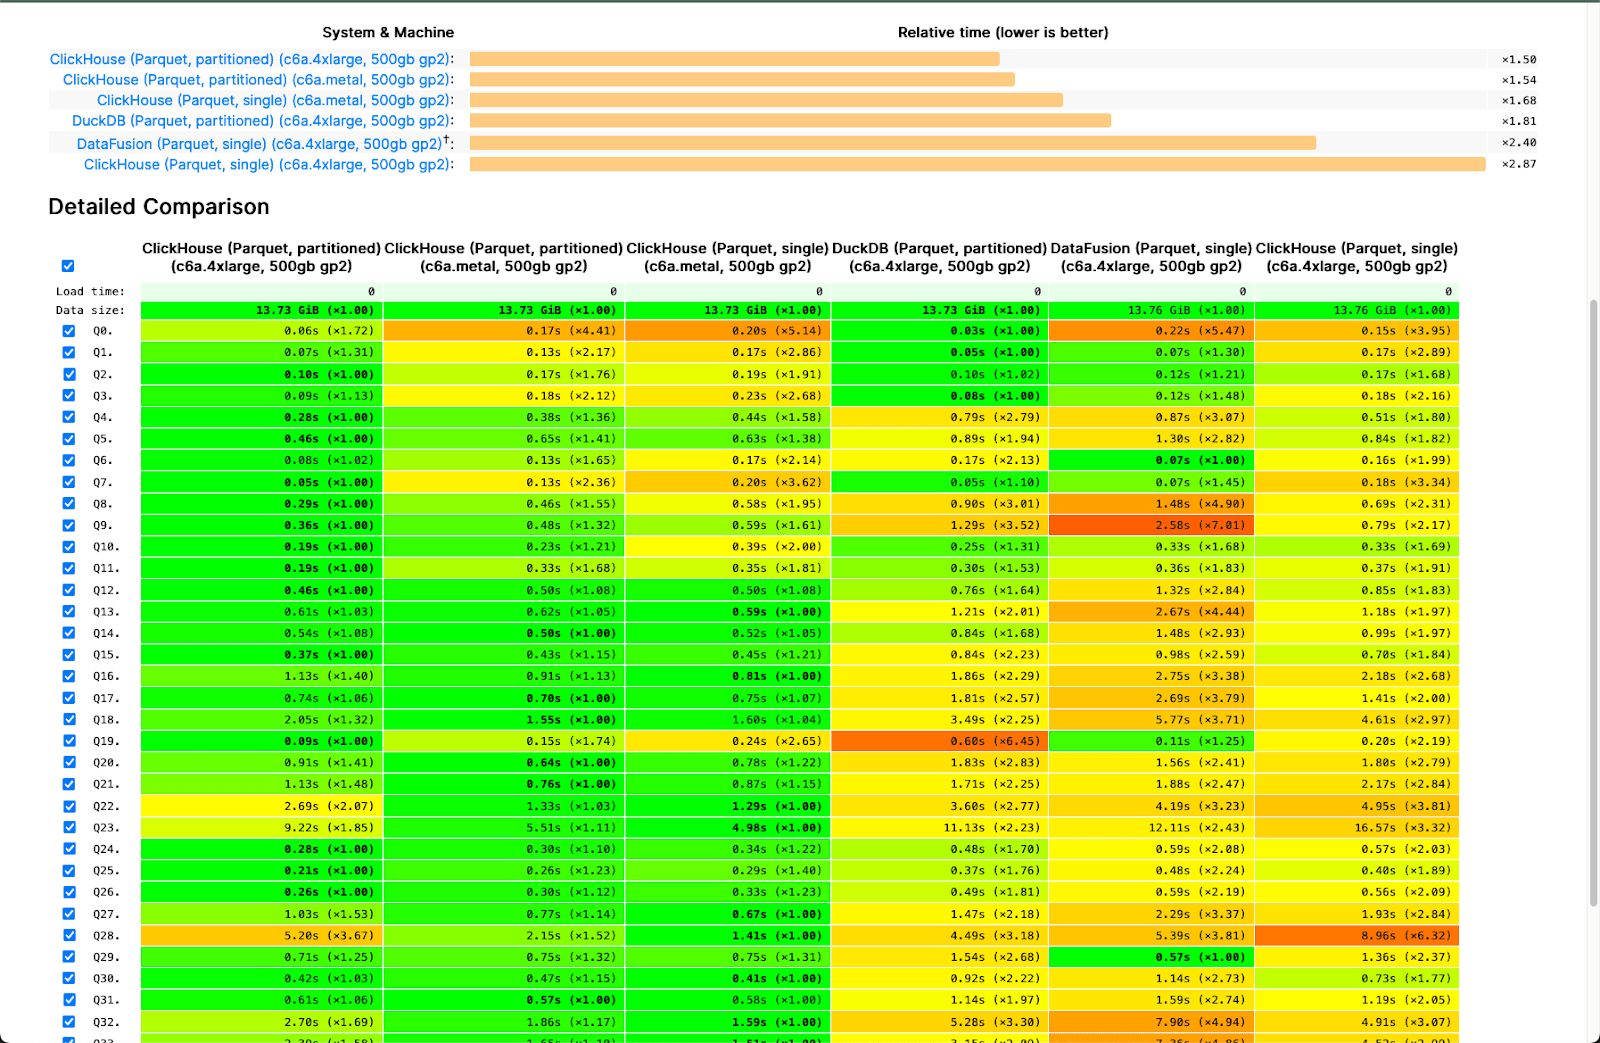
Task: Uncheck the Q32 query checkbox
Action: click(x=69, y=1021)
